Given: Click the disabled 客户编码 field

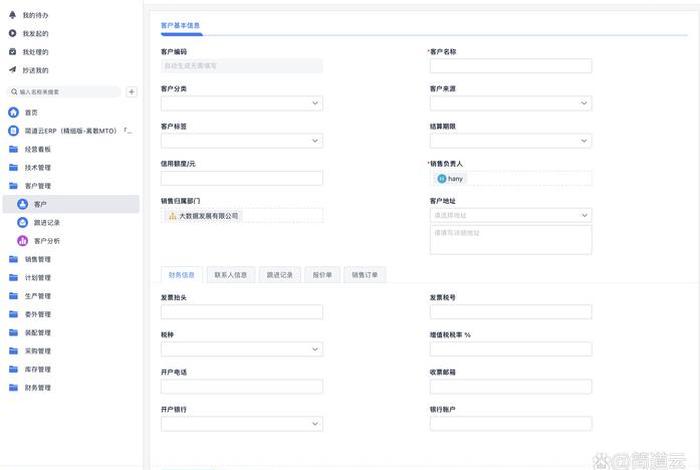Looking at the screenshot, I should tap(242, 66).
